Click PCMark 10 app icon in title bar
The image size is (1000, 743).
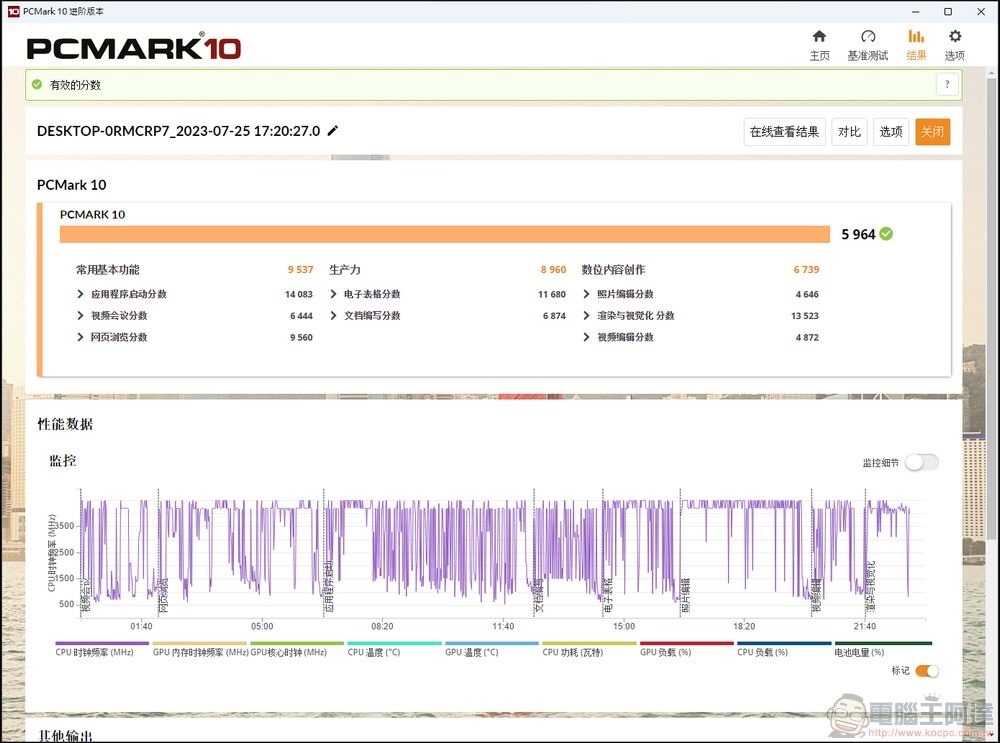(13, 11)
